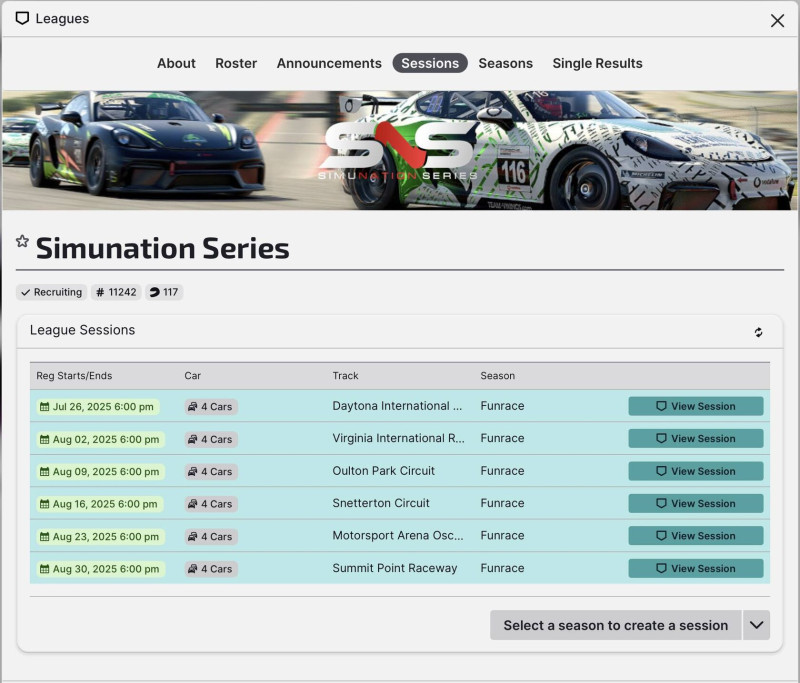Screen dimensions: 800x683
Task: Select the Sessions tab
Action: click(x=430, y=63)
